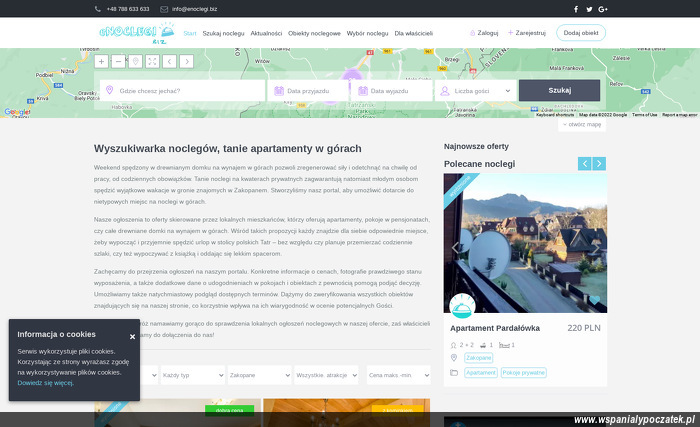
Task: Go to next map item arrow
Action: [x=187, y=61]
